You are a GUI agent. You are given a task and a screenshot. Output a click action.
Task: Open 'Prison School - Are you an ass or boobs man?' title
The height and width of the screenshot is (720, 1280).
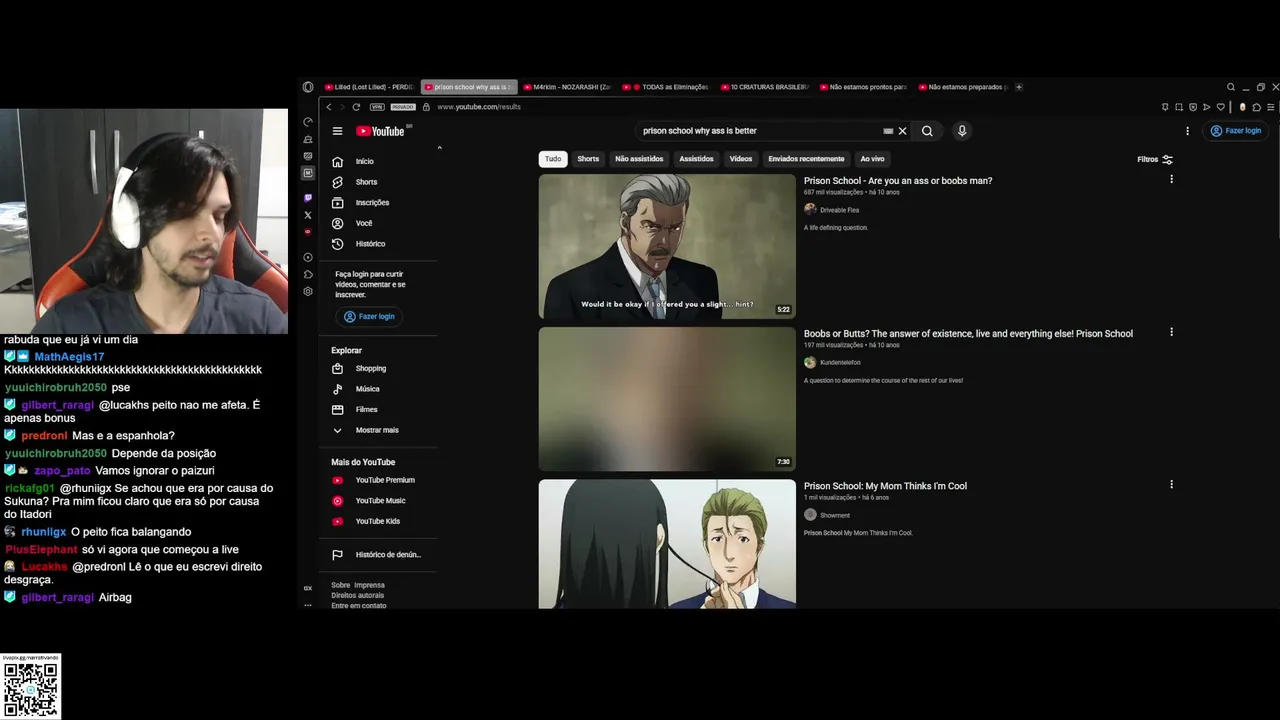click(898, 181)
